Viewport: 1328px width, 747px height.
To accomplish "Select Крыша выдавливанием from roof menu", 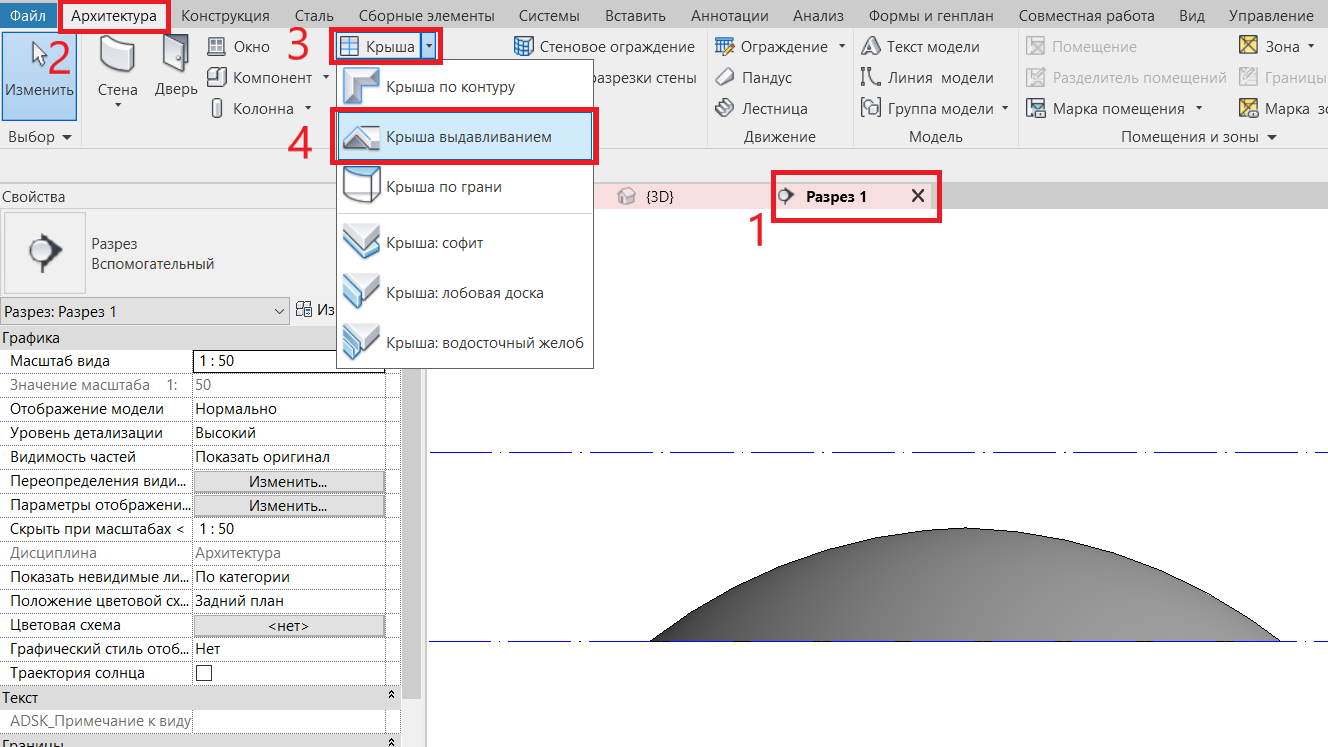I will (x=465, y=137).
